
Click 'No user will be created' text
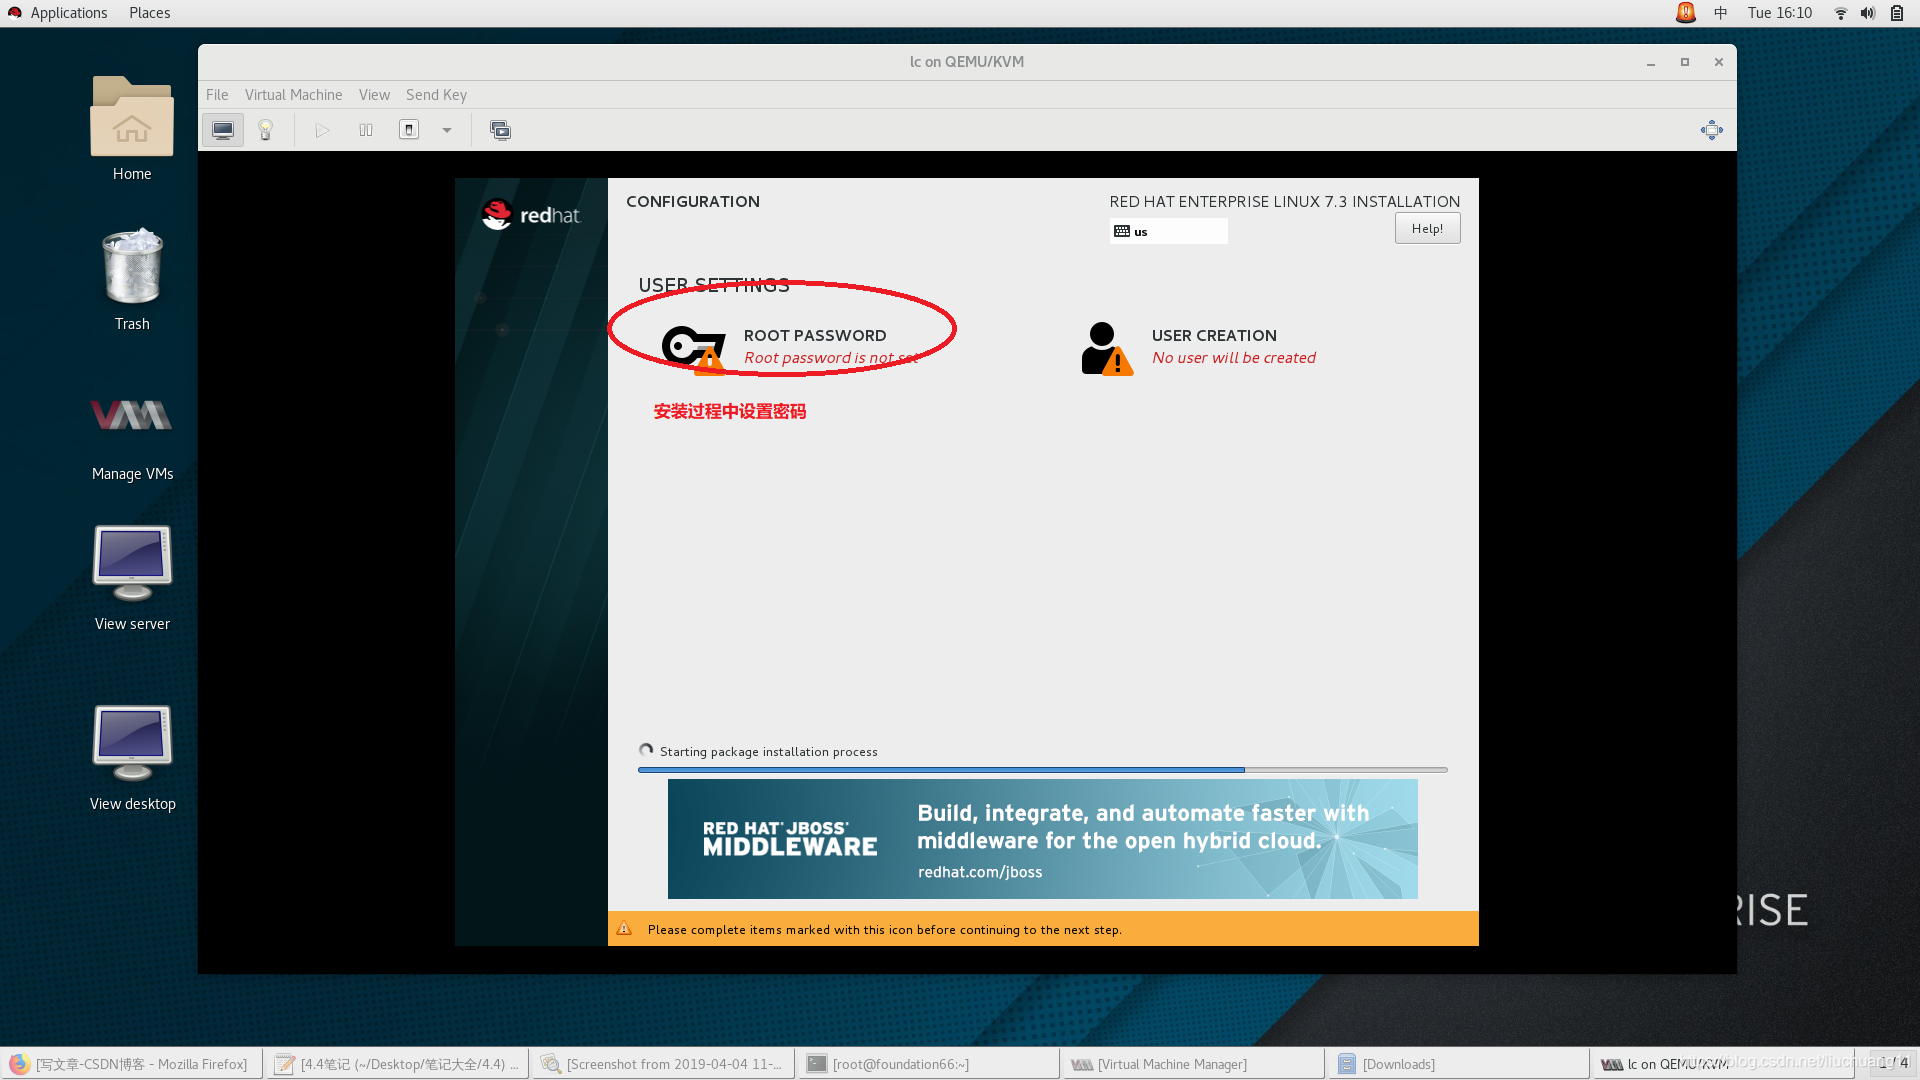pyautogui.click(x=1234, y=358)
